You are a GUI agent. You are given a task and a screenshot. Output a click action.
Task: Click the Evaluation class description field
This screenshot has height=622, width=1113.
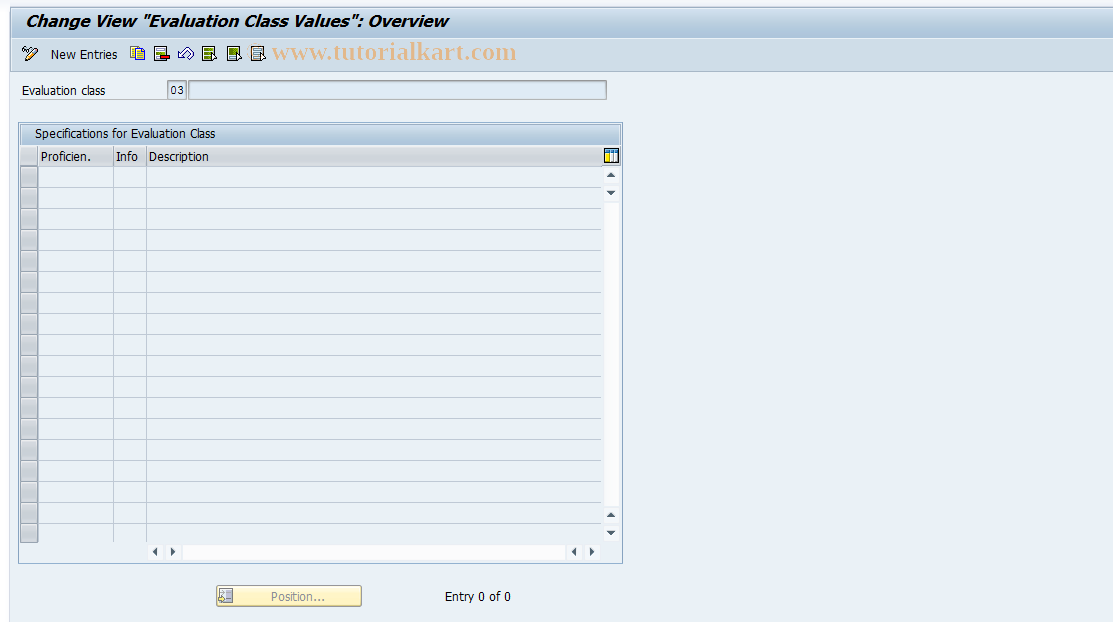pos(398,90)
